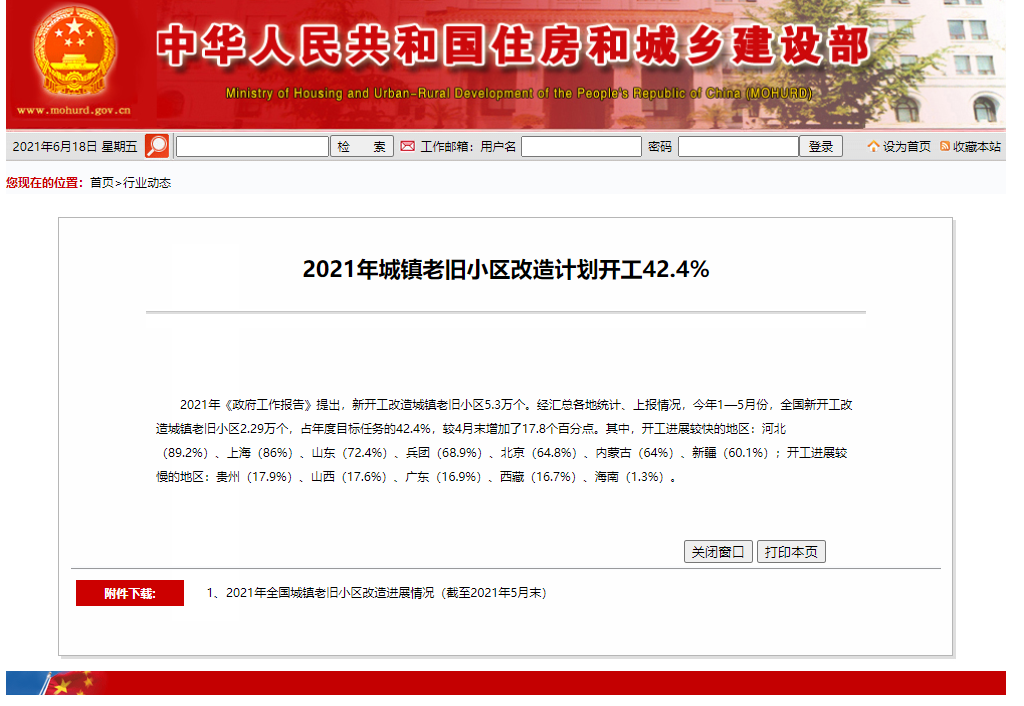Open the 设为首页 link
Screen dimensions: 1024x706
point(906,147)
